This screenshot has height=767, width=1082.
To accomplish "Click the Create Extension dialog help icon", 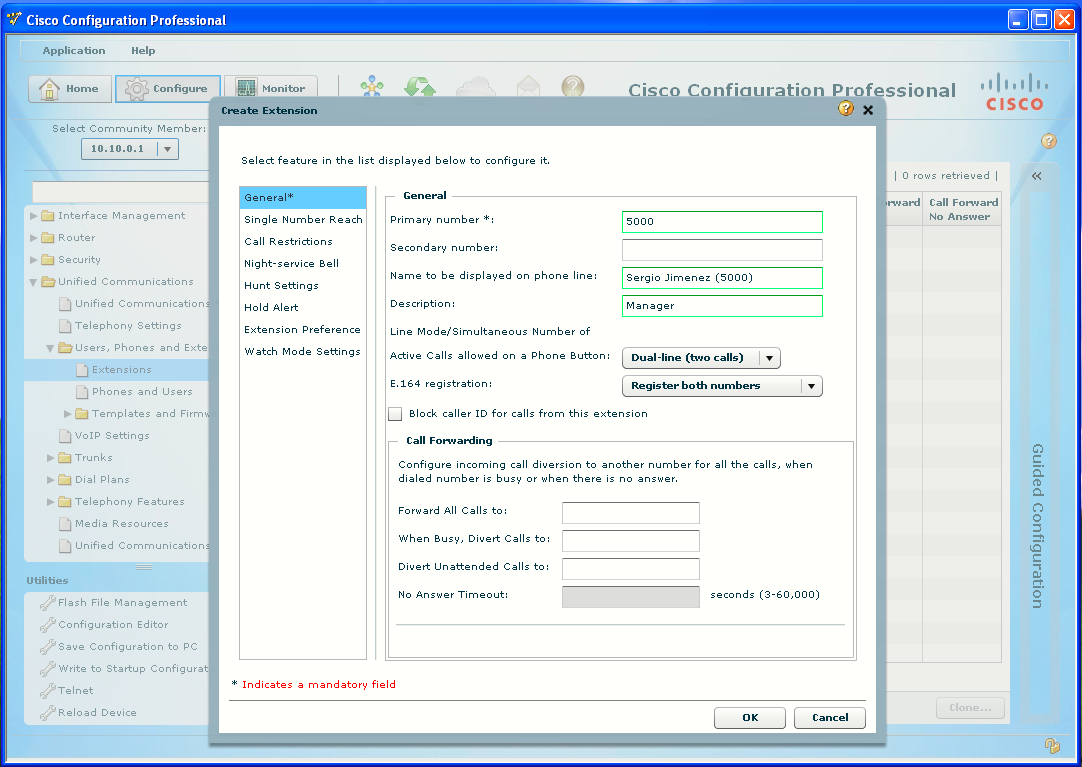I will tap(846, 109).
